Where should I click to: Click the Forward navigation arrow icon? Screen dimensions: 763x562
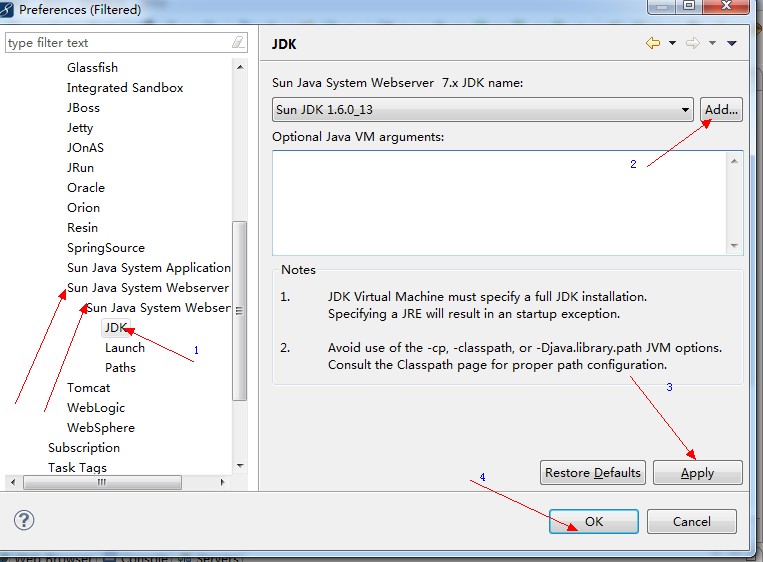(x=692, y=43)
